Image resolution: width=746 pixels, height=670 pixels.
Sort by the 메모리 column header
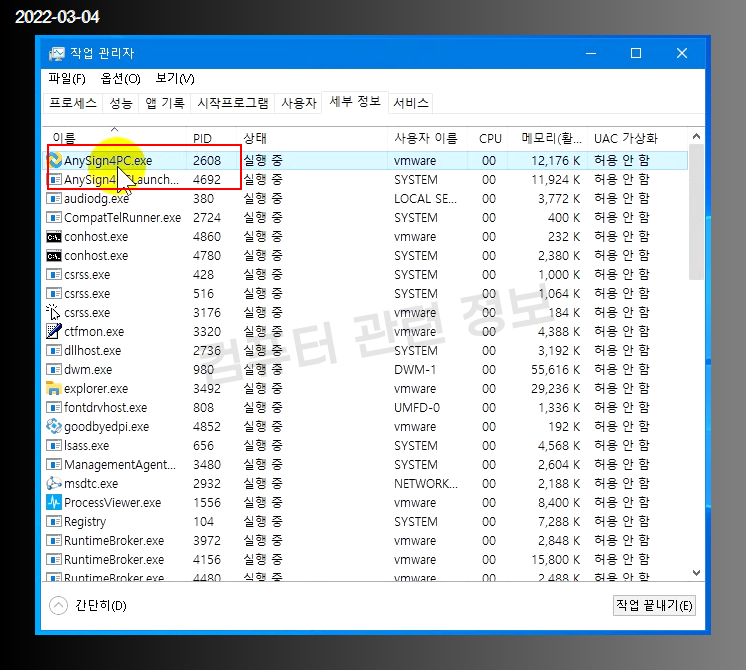[x=548, y=138]
